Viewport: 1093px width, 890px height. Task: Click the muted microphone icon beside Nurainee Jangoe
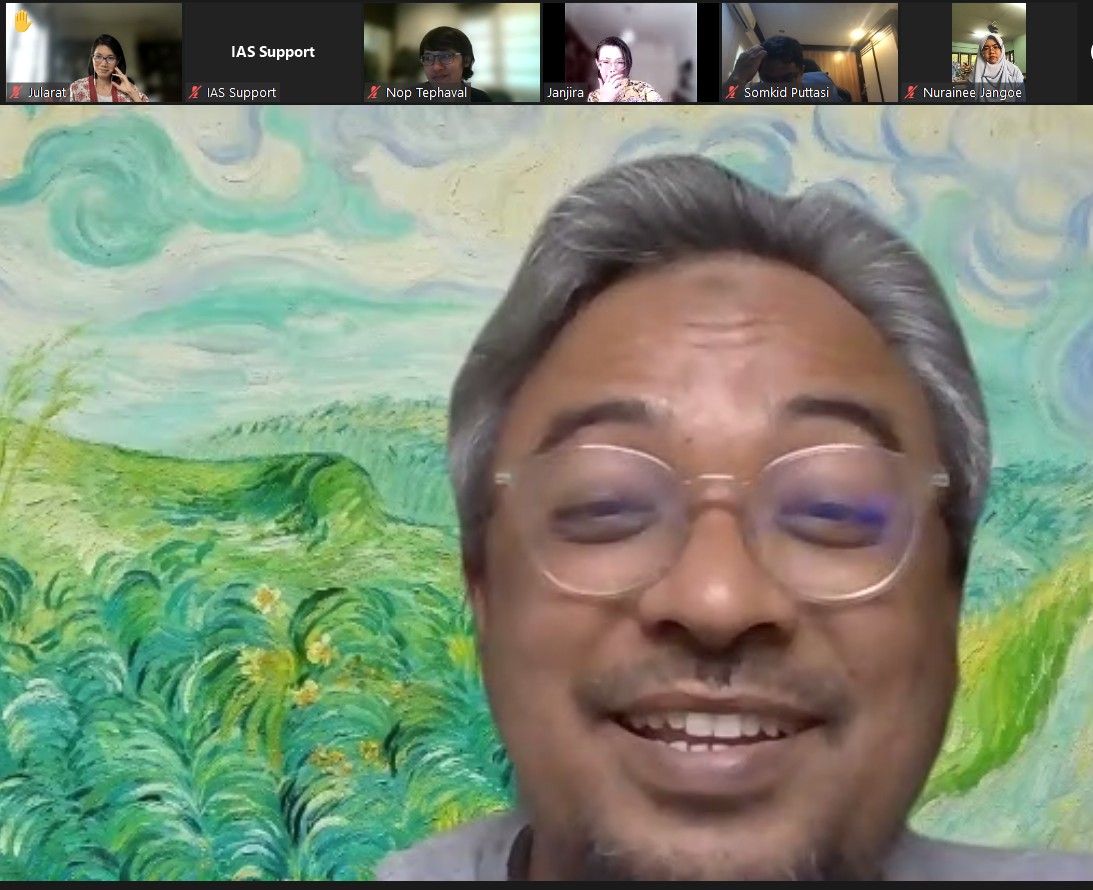click(x=911, y=92)
